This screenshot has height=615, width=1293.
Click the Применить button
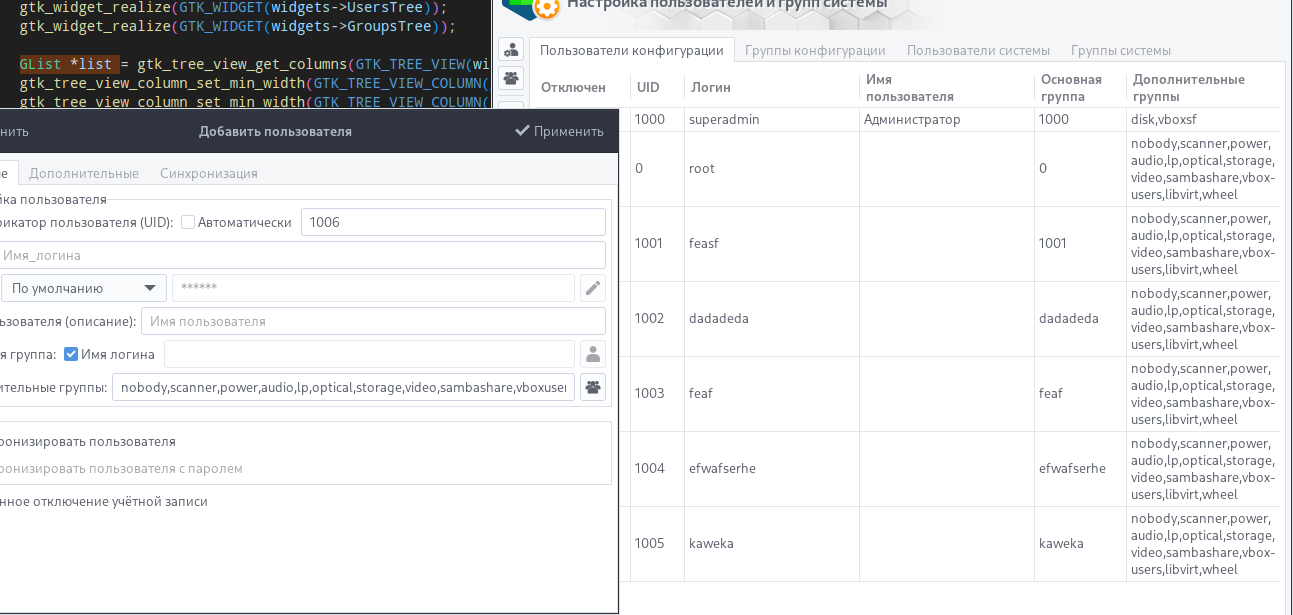coord(559,131)
